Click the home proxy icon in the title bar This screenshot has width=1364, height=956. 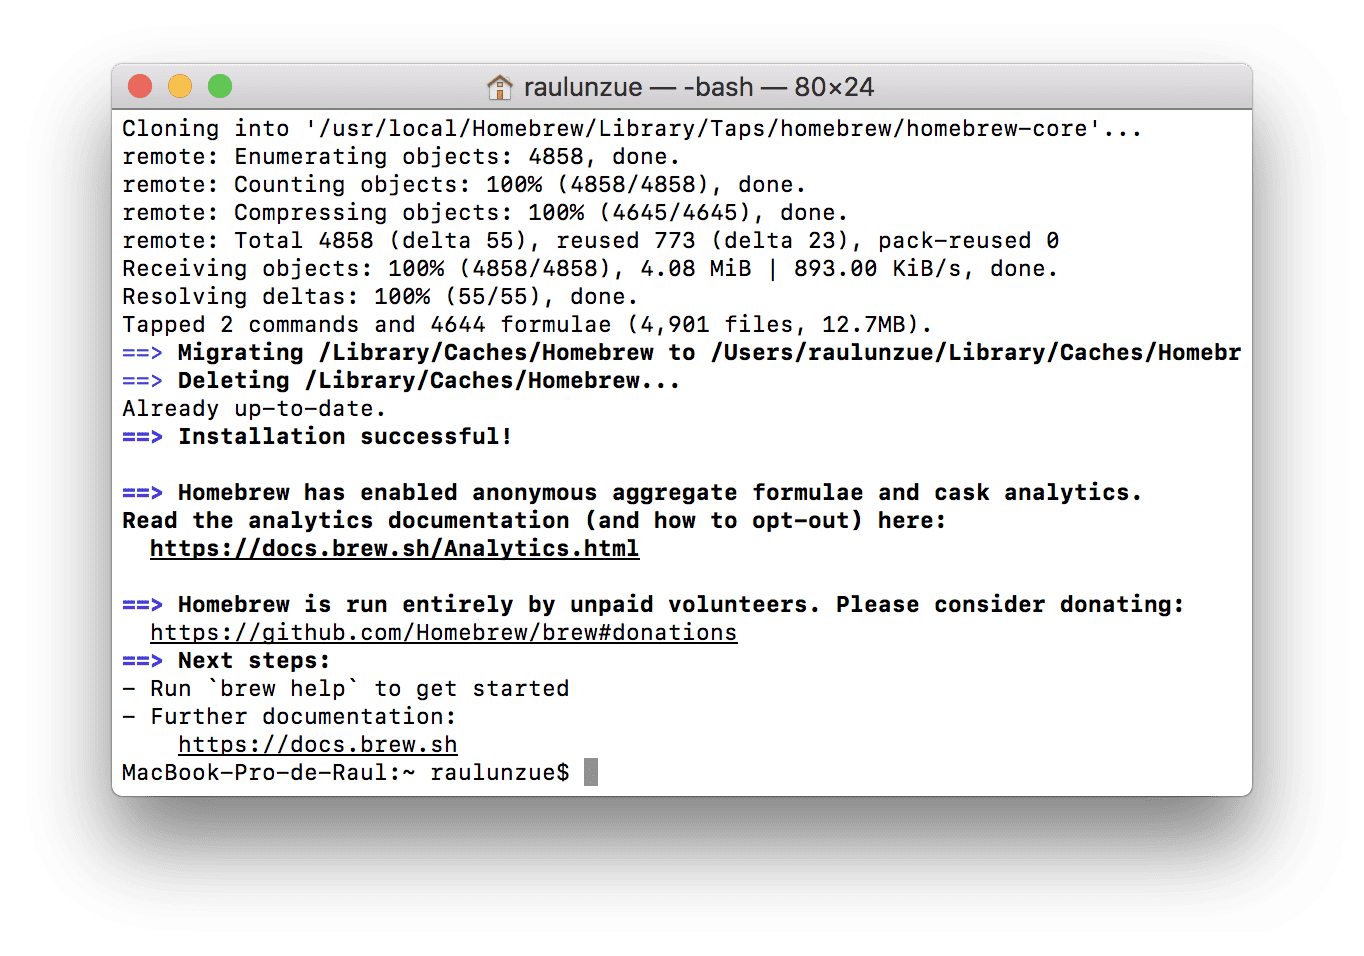[x=498, y=86]
